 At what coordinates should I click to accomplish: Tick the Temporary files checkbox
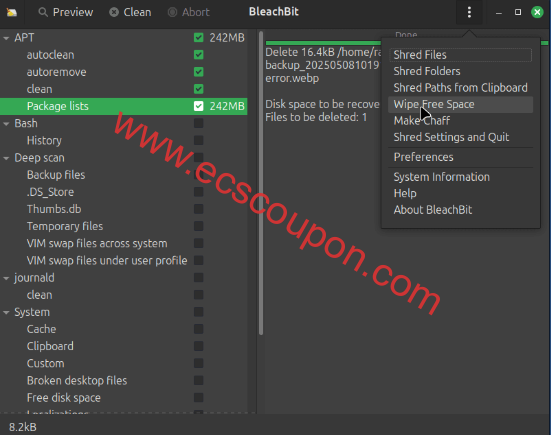click(199, 226)
